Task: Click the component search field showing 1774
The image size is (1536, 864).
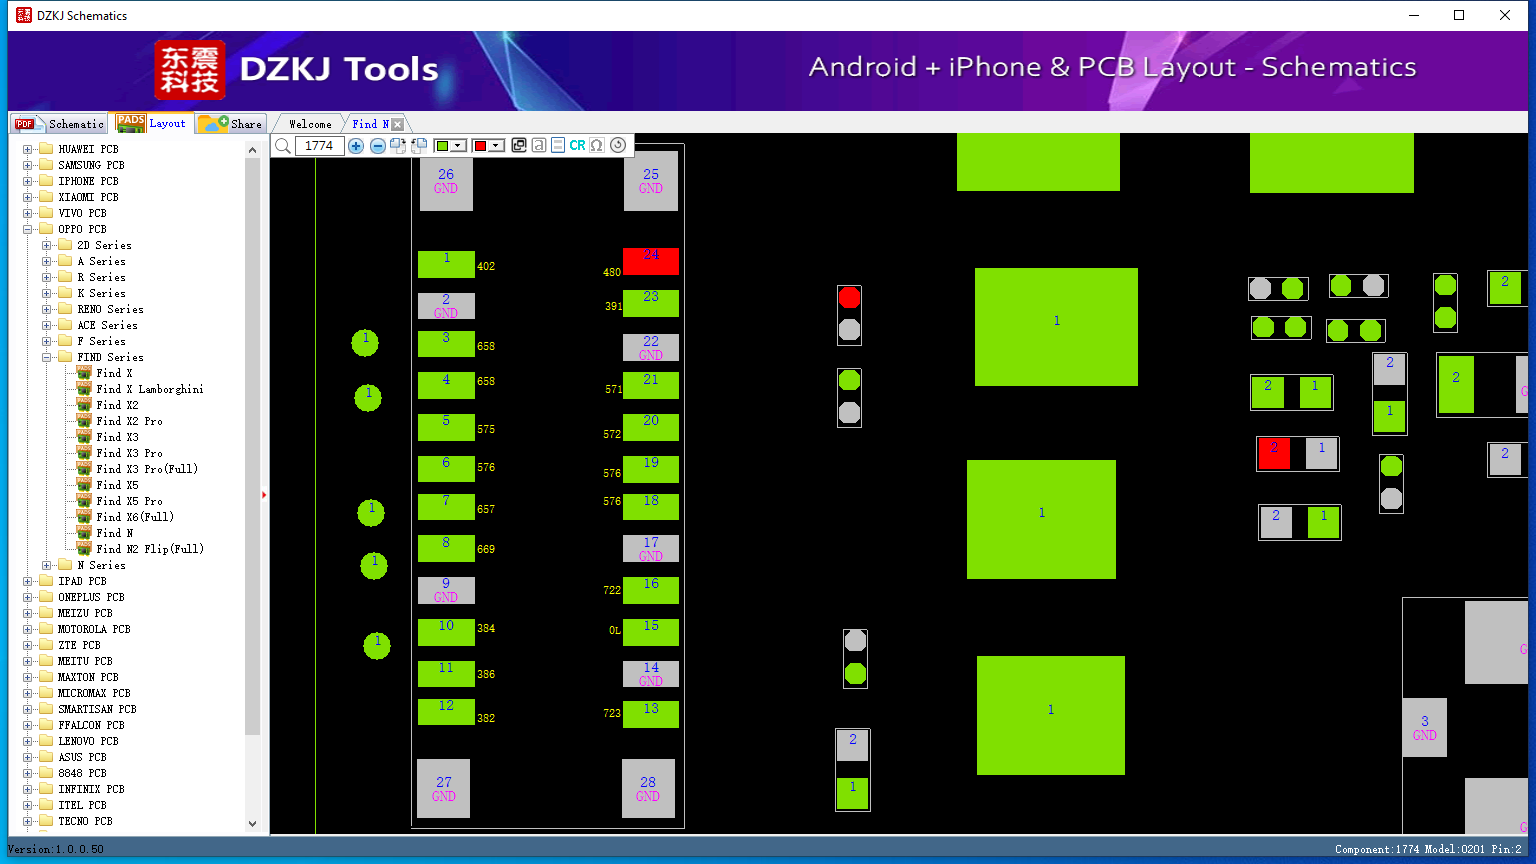Action: click(320, 146)
